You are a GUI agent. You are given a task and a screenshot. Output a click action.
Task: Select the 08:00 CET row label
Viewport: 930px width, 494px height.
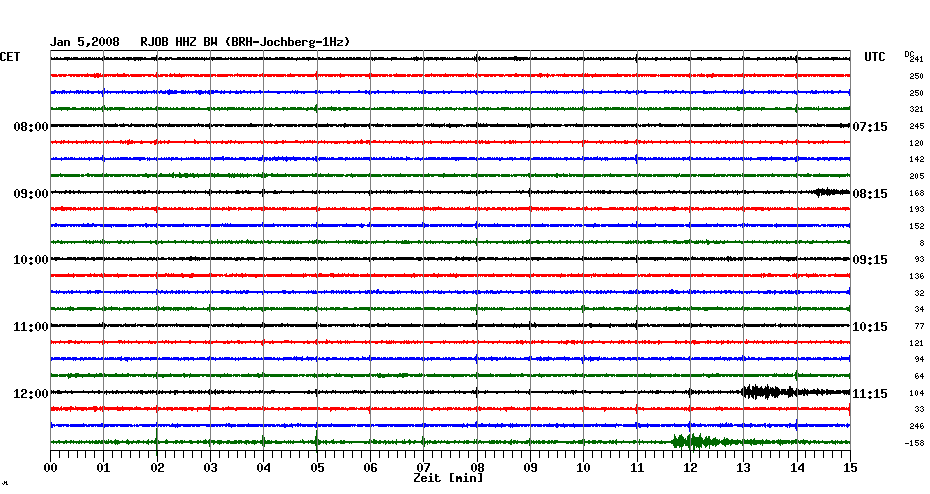[x=31, y=126]
